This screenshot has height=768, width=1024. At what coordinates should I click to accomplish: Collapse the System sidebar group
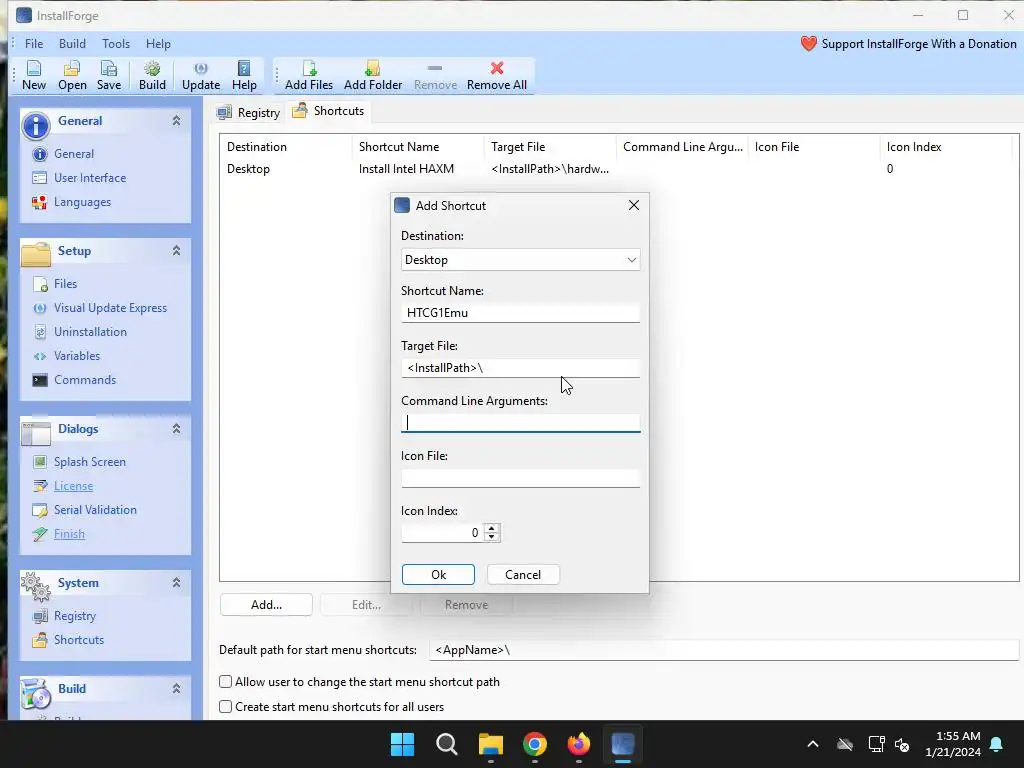pyautogui.click(x=176, y=583)
